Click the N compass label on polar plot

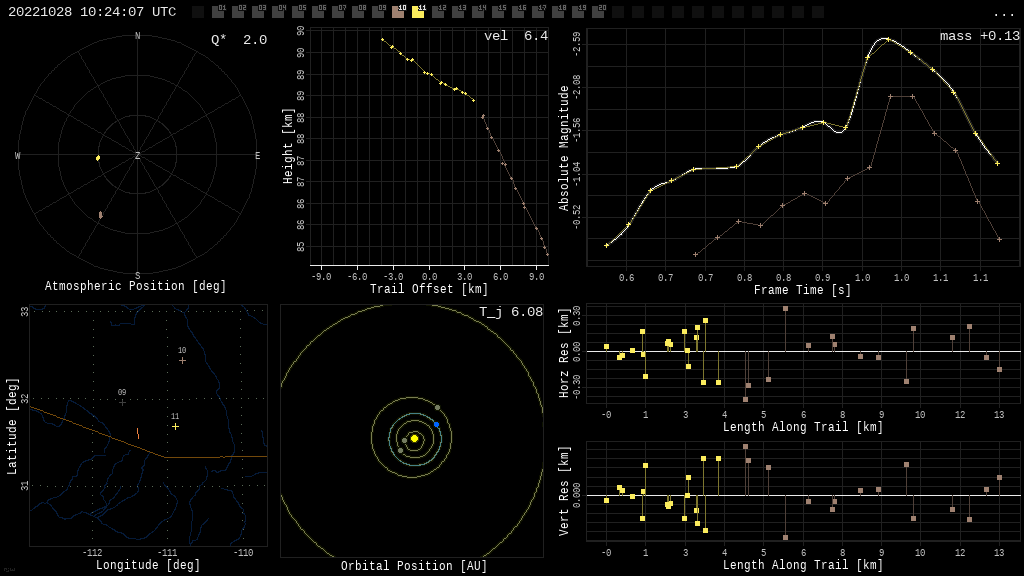137,36
